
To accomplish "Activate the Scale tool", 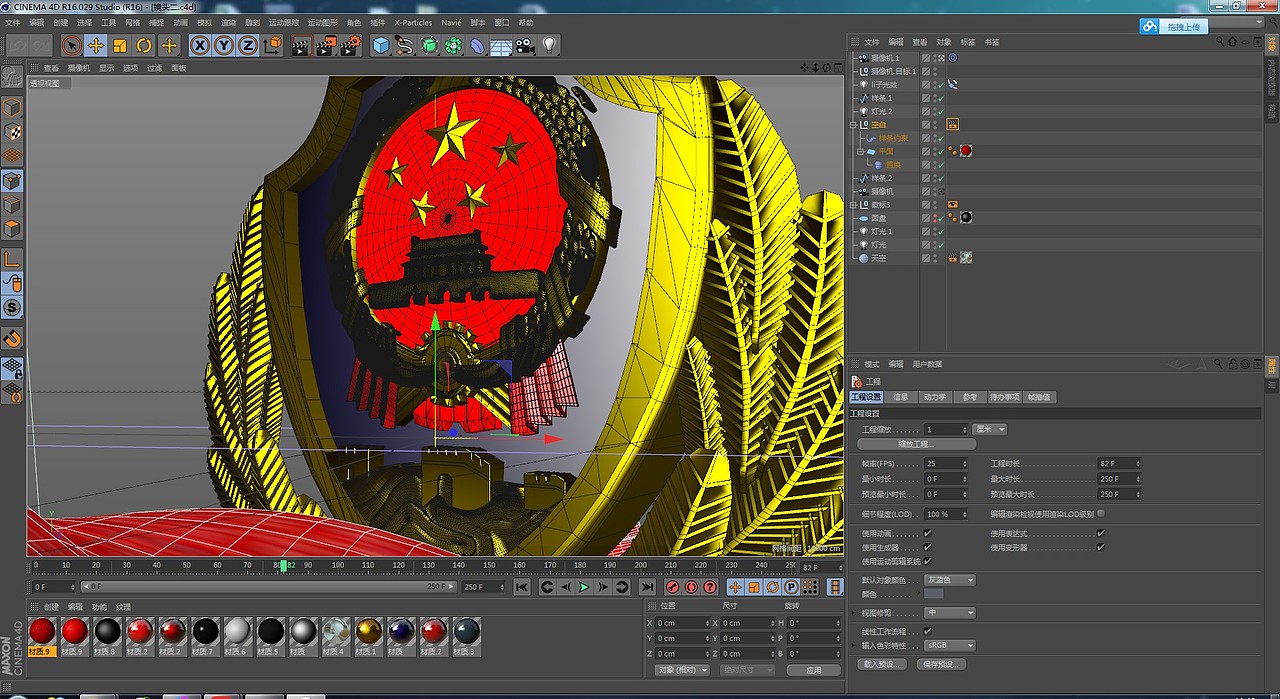I will (x=120, y=45).
